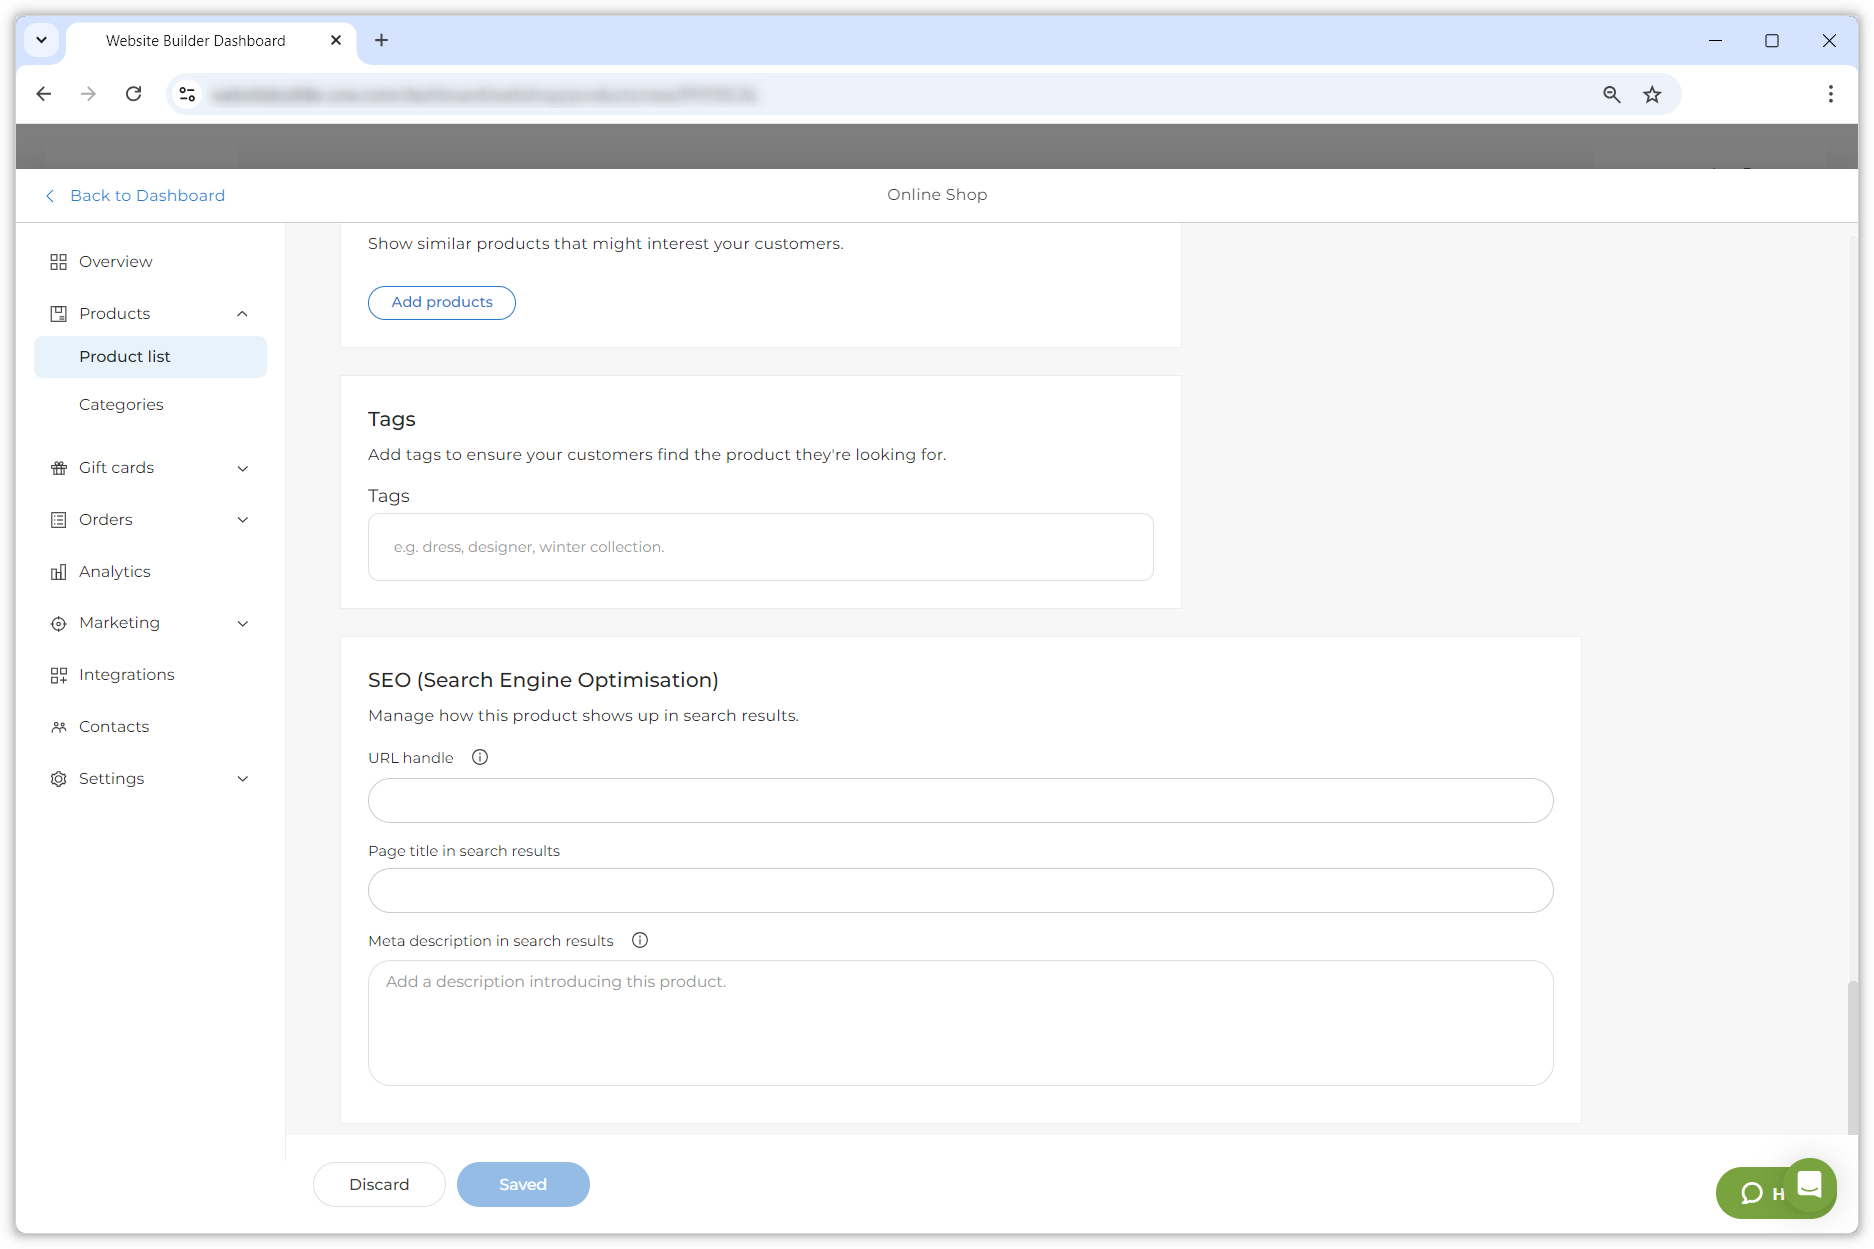This screenshot has height=1249, width=1874.
Task: Click the URL handle info icon
Action: pyautogui.click(x=480, y=757)
